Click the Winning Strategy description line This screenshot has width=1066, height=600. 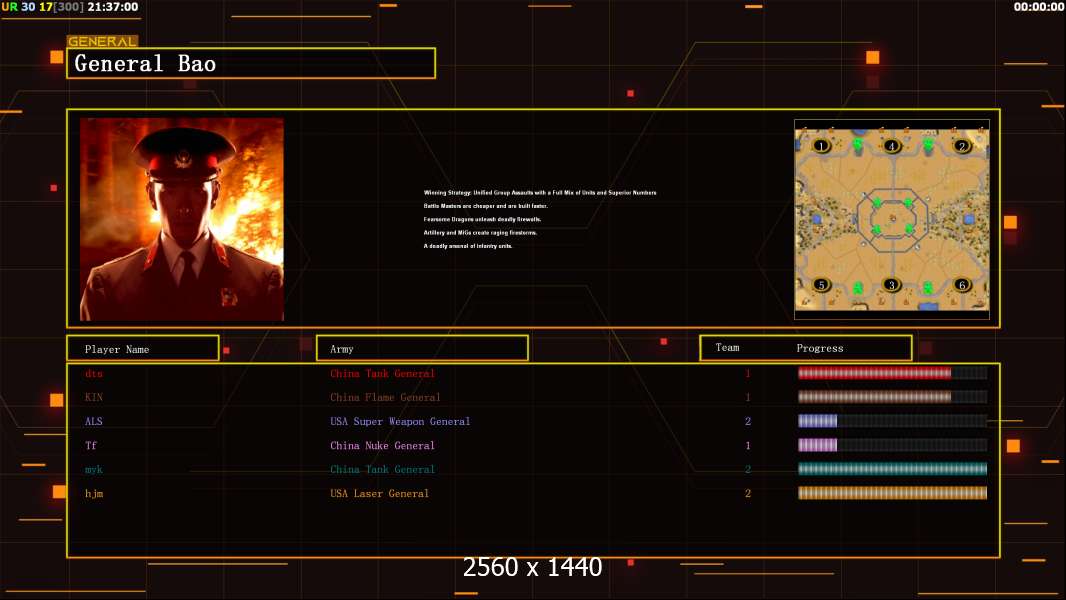click(x=540, y=192)
